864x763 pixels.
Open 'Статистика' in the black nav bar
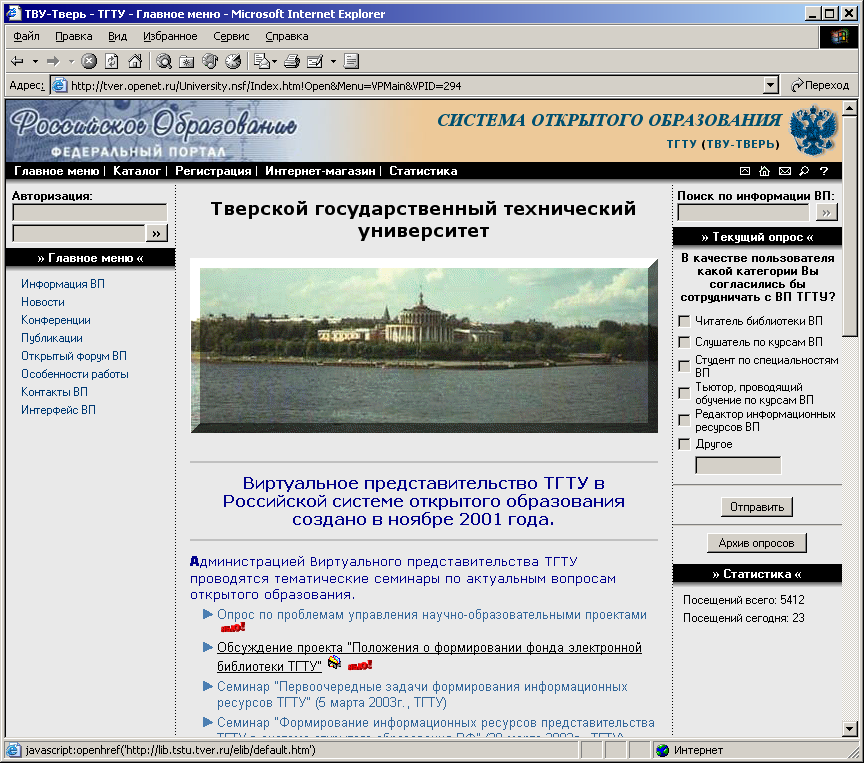423,171
